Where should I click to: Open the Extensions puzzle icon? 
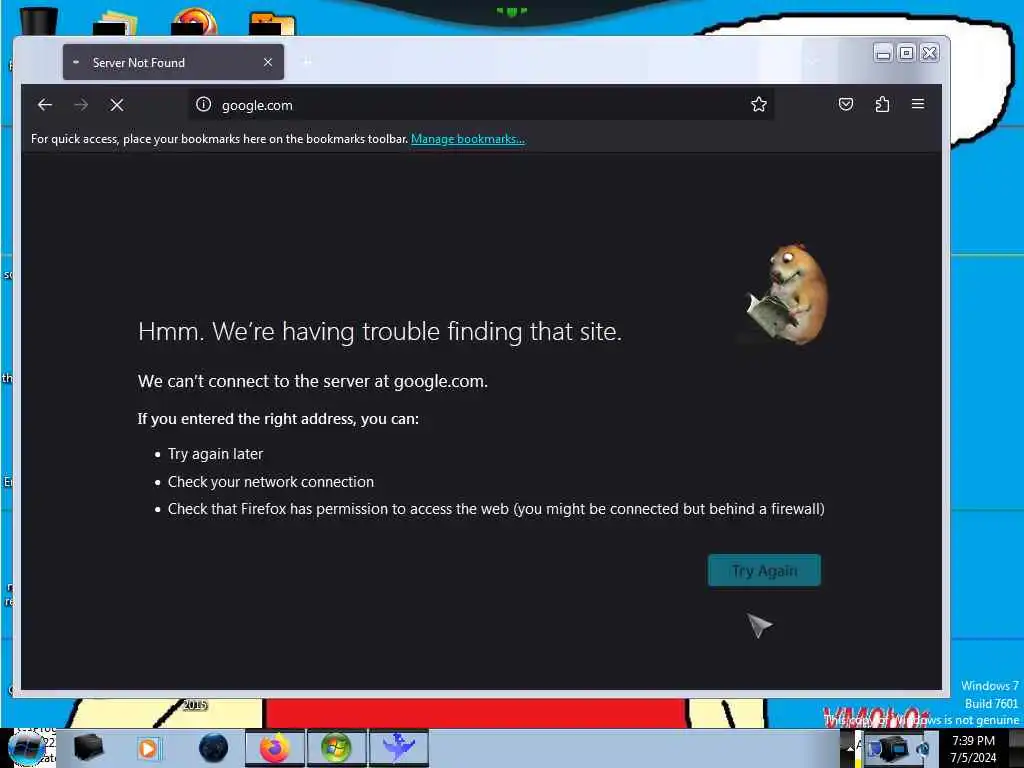(x=882, y=104)
